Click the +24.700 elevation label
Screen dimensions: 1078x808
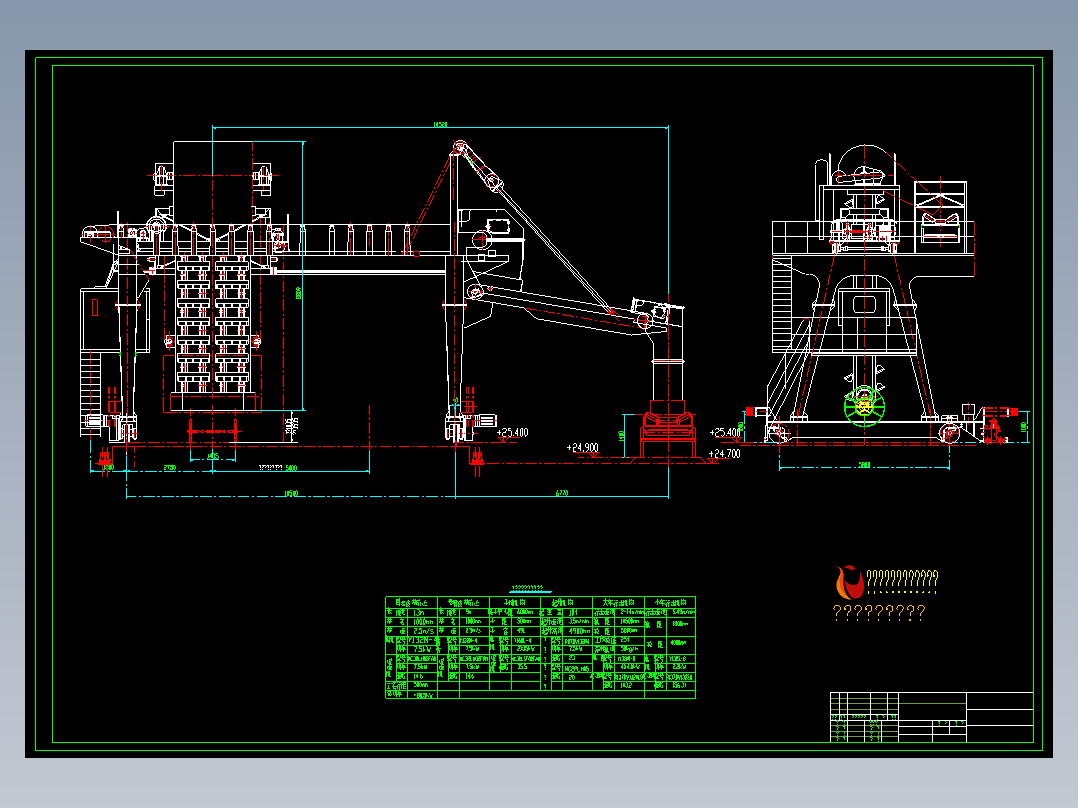(x=725, y=454)
